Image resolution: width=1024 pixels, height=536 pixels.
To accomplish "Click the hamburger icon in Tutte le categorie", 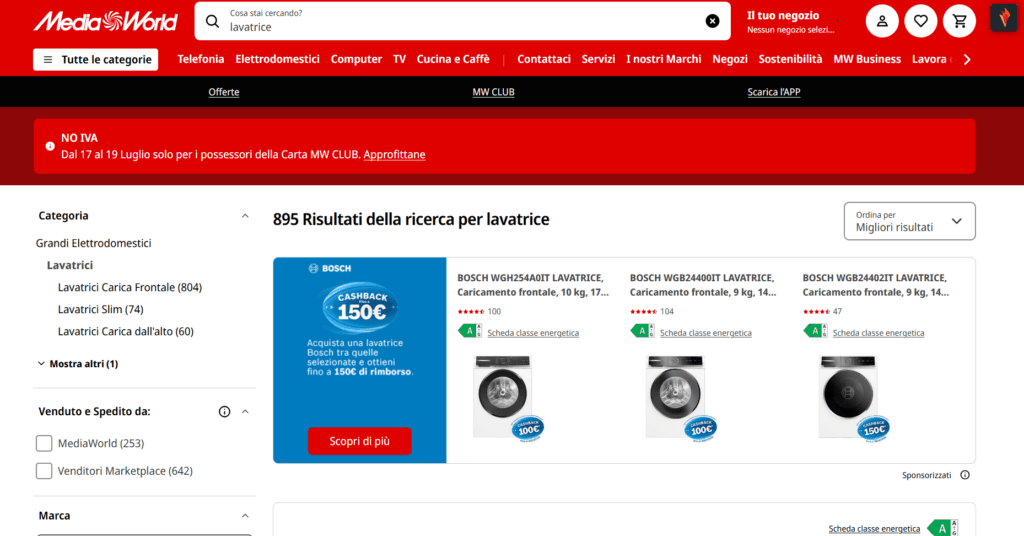I will point(48,59).
